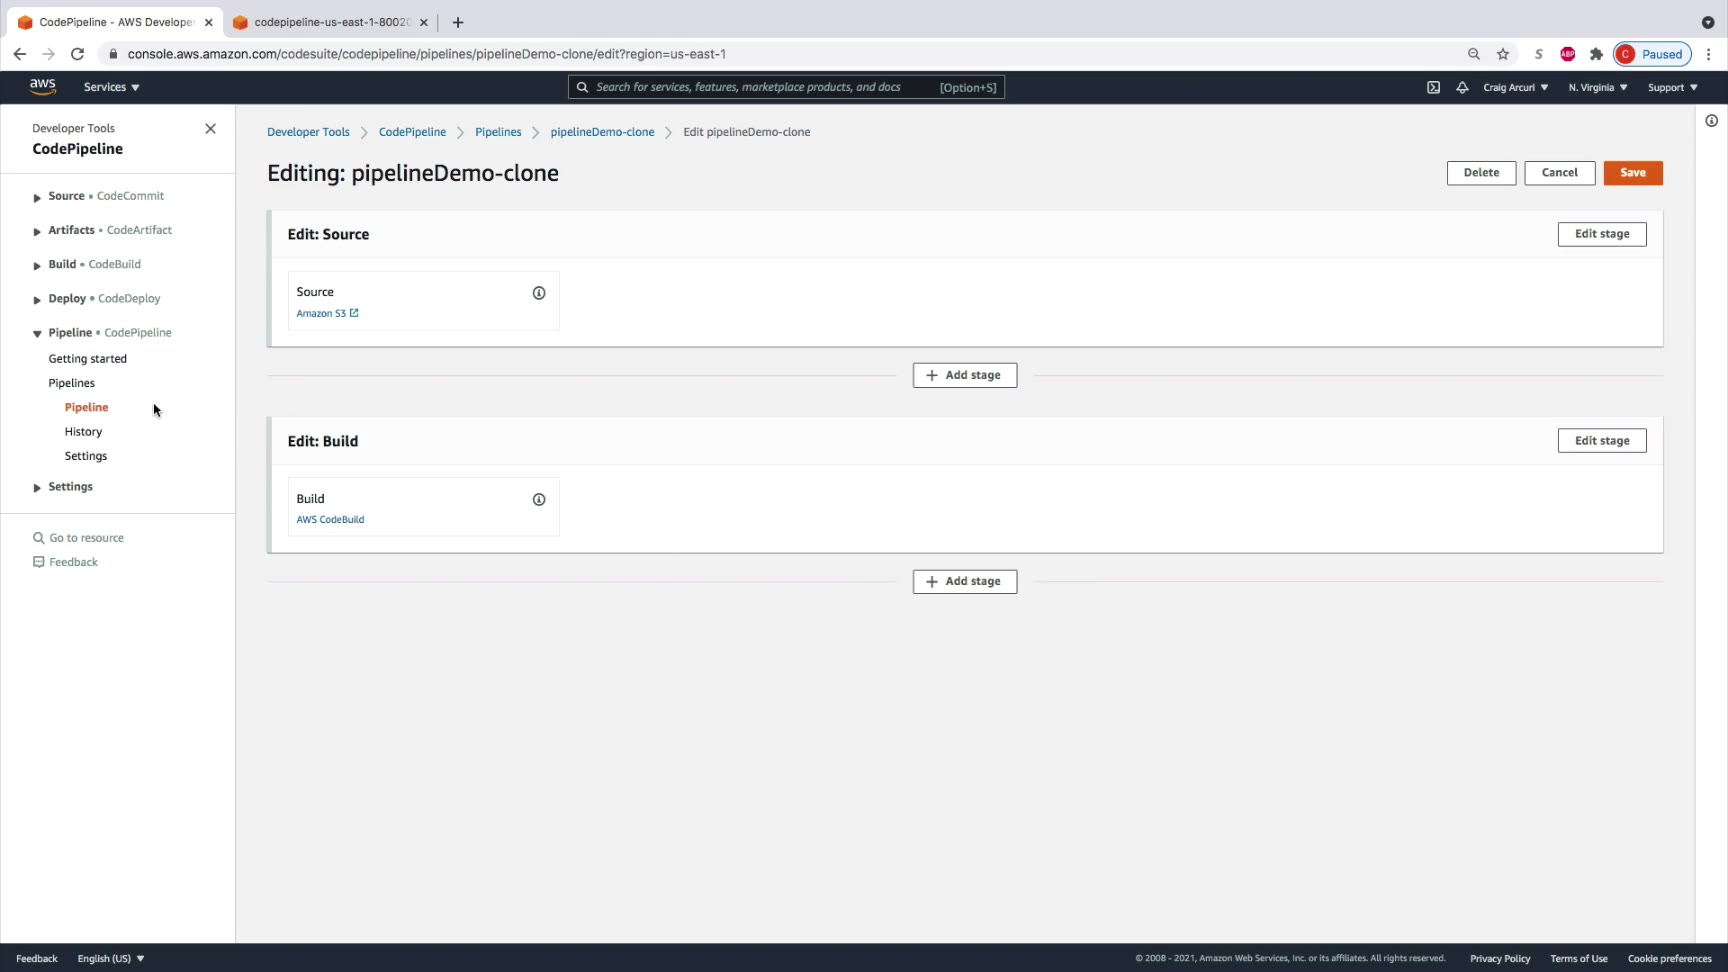Open the page info panel icon
Image resolution: width=1728 pixels, height=972 pixels.
click(1711, 121)
